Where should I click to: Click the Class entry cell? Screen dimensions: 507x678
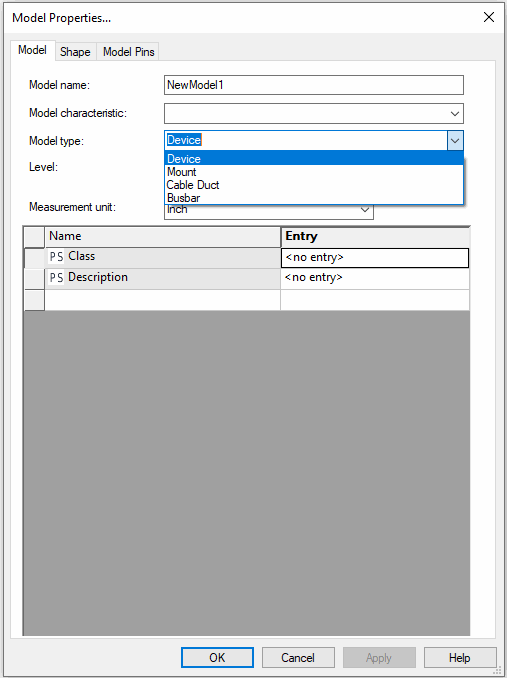coord(375,258)
